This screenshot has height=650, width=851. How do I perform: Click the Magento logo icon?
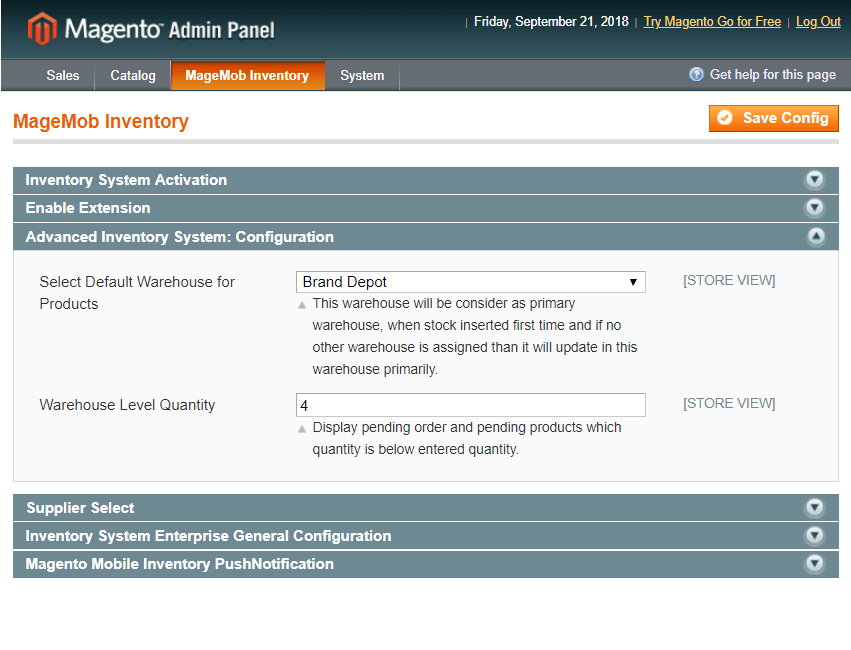[42, 28]
